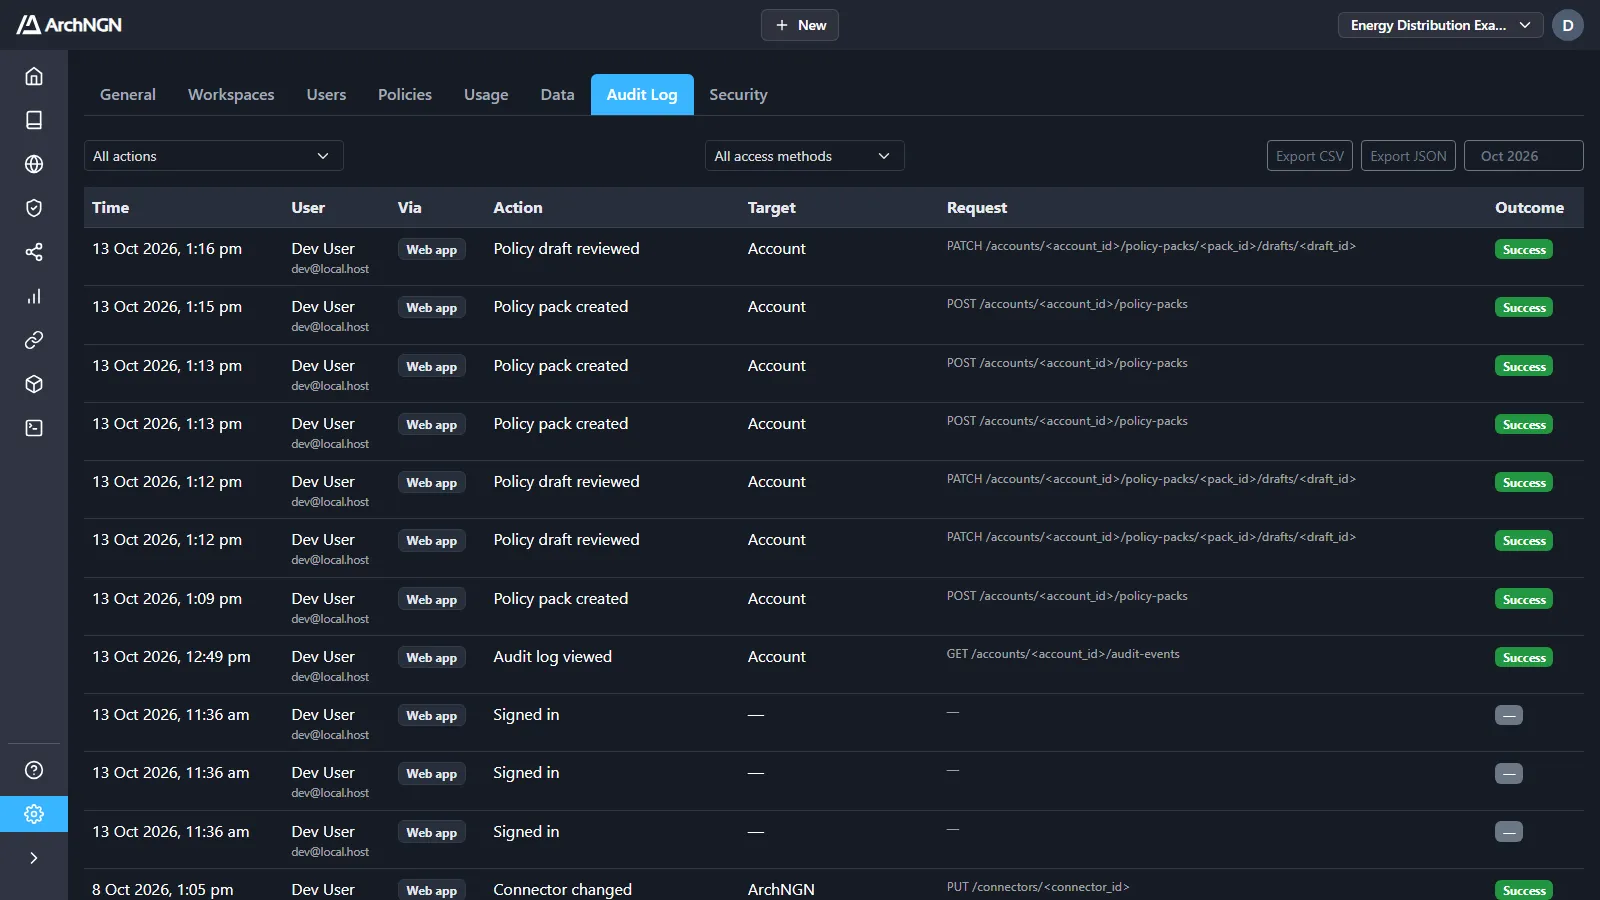Switch to the Workspaces tab

click(231, 95)
